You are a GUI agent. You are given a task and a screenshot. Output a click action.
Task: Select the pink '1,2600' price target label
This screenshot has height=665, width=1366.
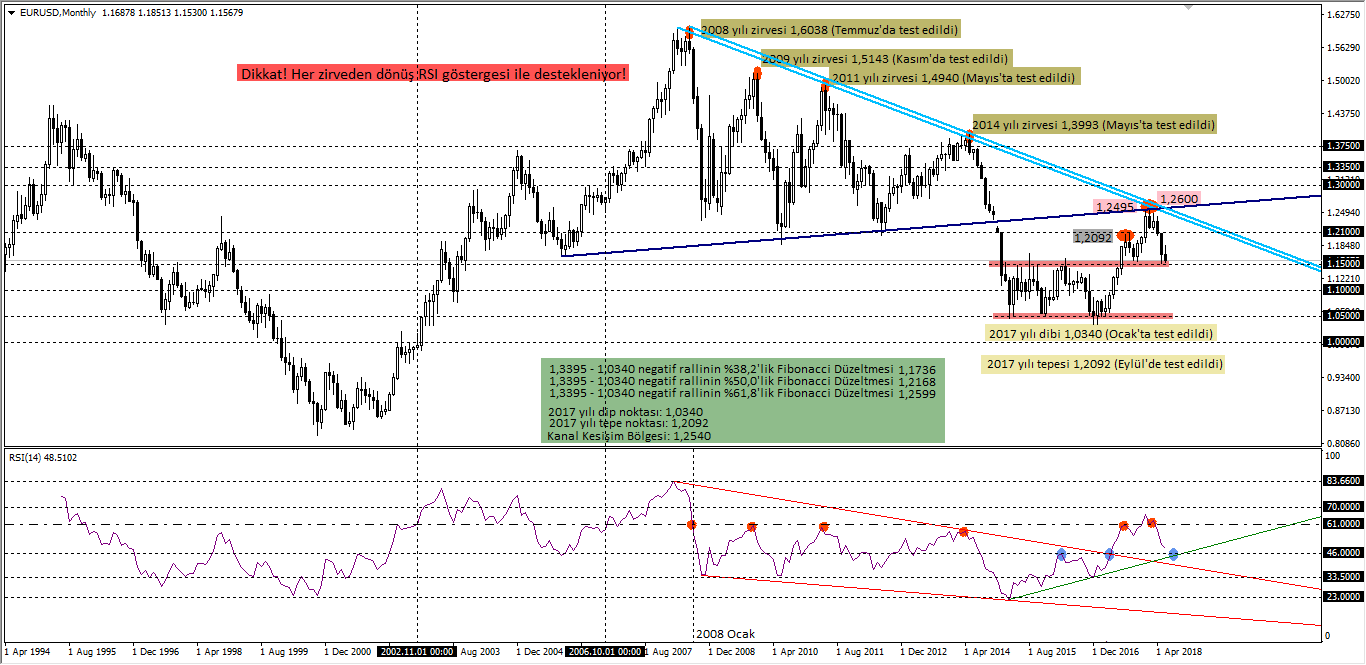1177,199
